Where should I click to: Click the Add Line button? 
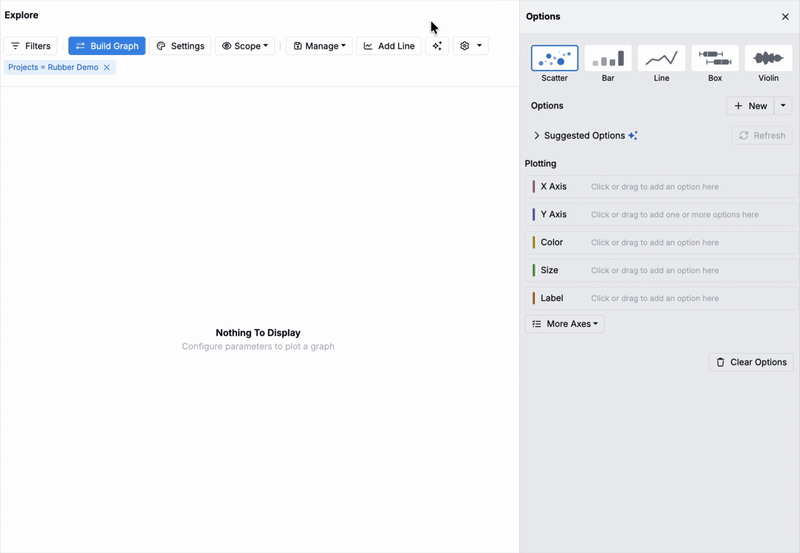point(389,46)
